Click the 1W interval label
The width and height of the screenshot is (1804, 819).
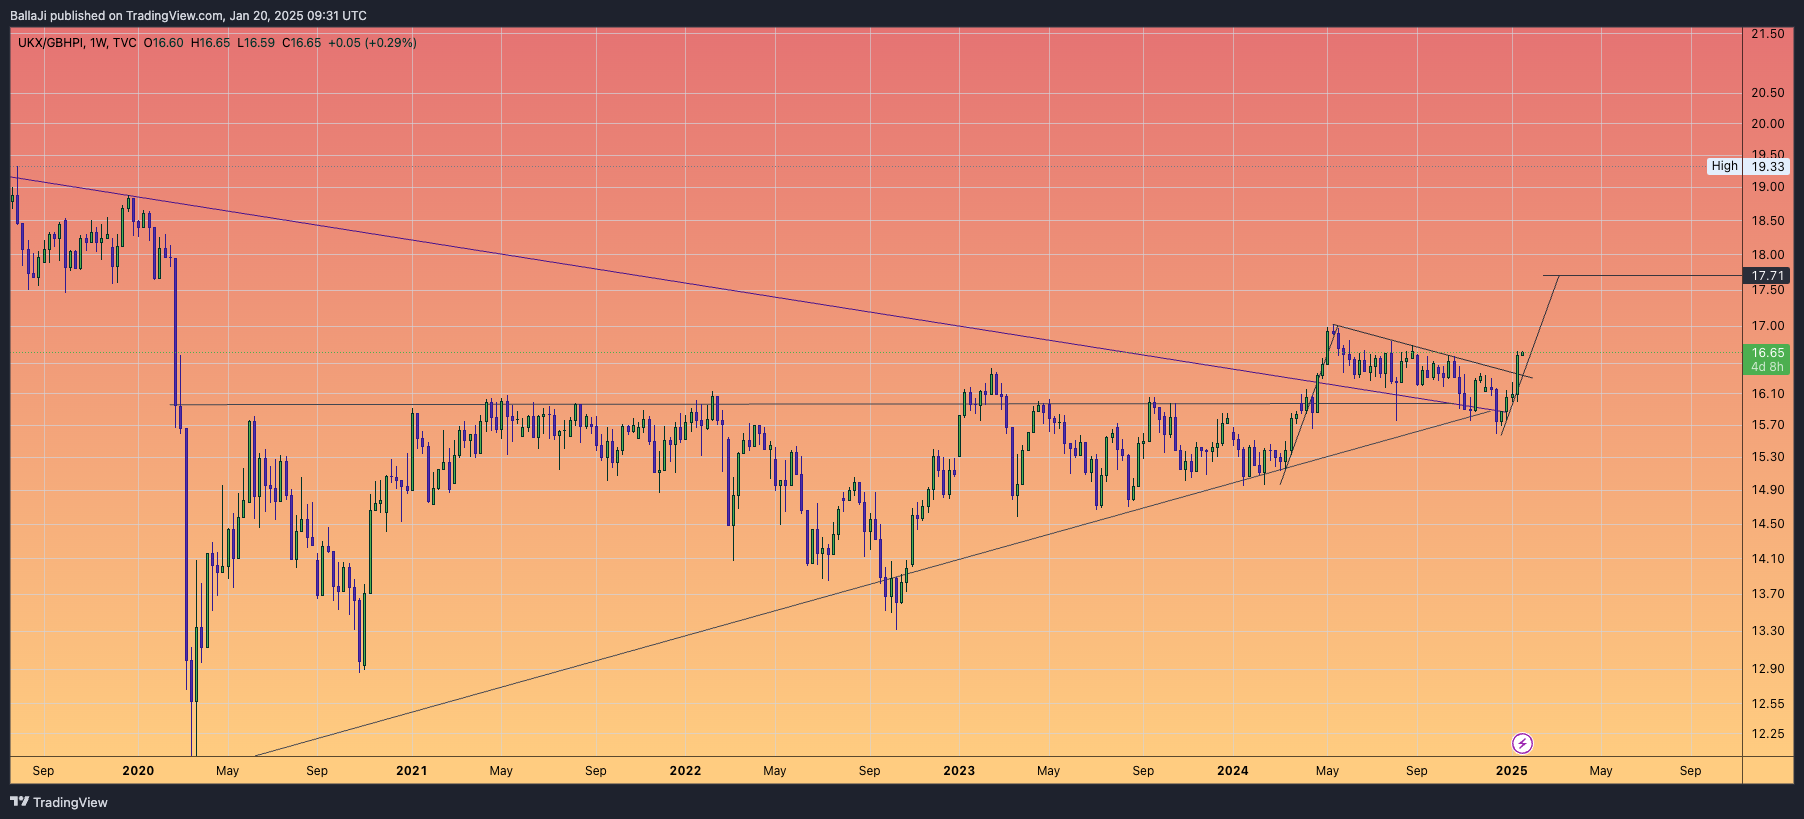[98, 43]
